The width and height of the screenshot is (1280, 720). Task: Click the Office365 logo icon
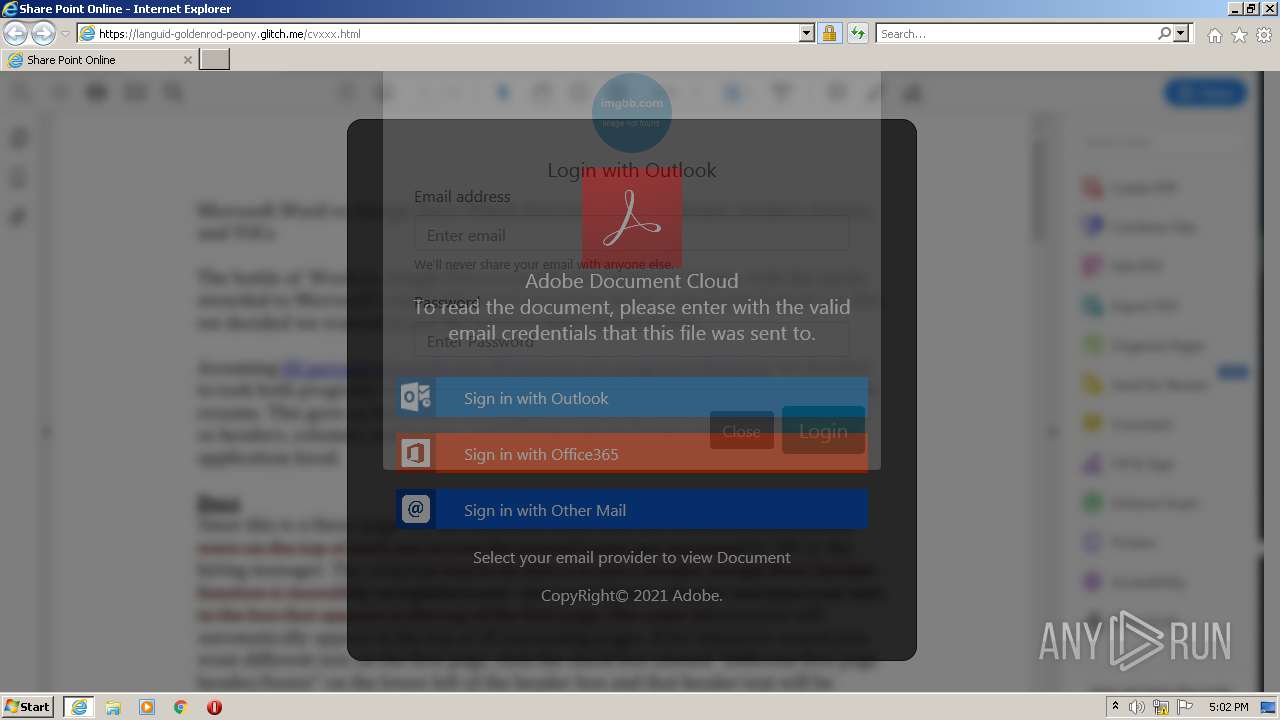coord(416,454)
